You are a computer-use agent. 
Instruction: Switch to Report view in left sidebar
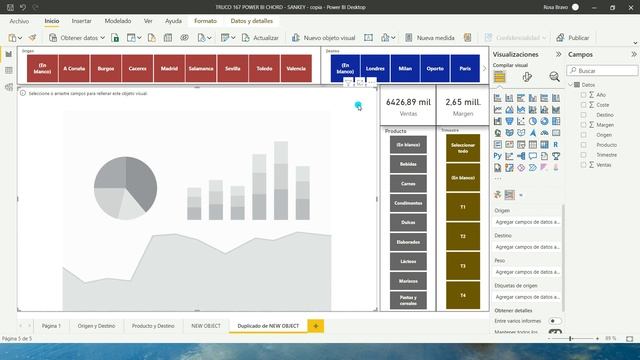click(x=9, y=54)
